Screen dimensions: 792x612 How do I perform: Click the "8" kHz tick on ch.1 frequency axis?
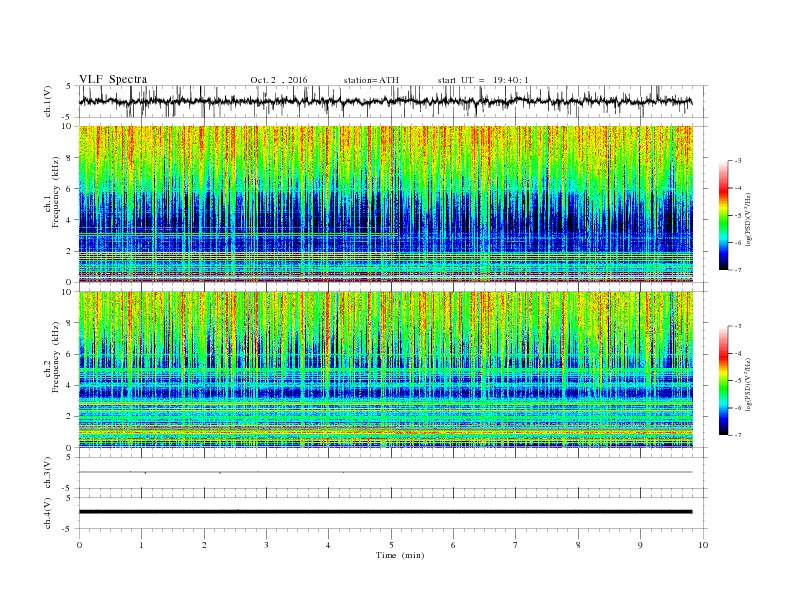(x=70, y=158)
